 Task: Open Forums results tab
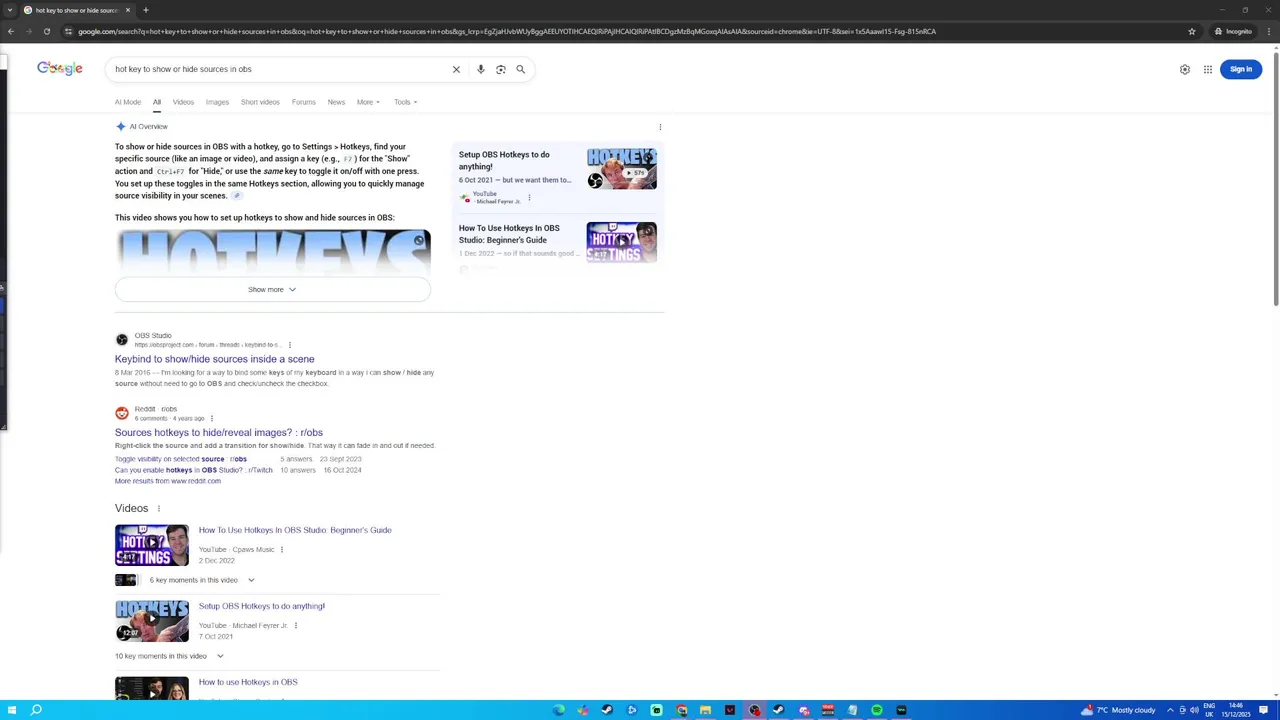(303, 102)
